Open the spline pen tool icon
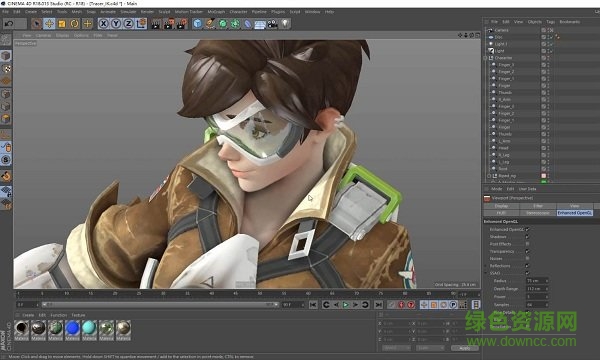 (x=210, y=24)
